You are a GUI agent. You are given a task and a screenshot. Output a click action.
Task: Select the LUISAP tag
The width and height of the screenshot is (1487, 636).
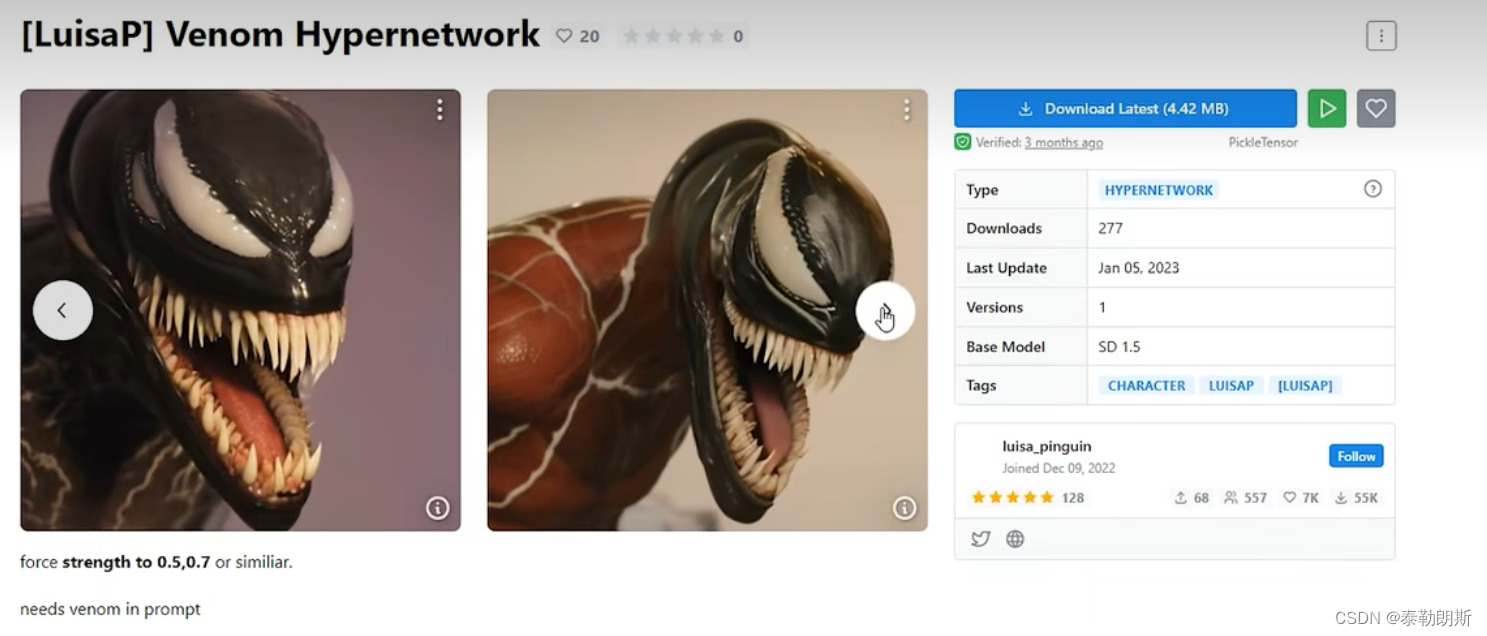[x=1231, y=386]
